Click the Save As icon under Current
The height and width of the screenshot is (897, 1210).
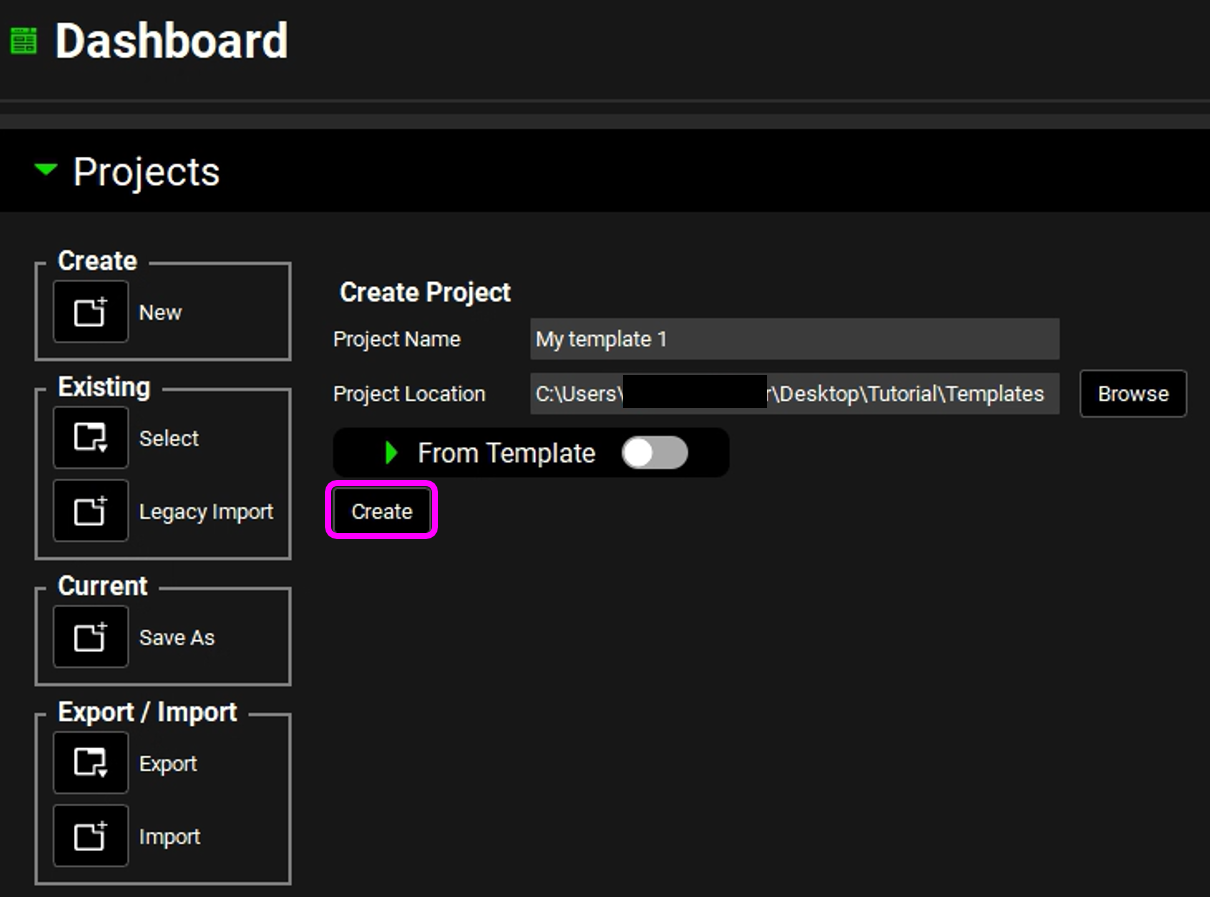(91, 637)
